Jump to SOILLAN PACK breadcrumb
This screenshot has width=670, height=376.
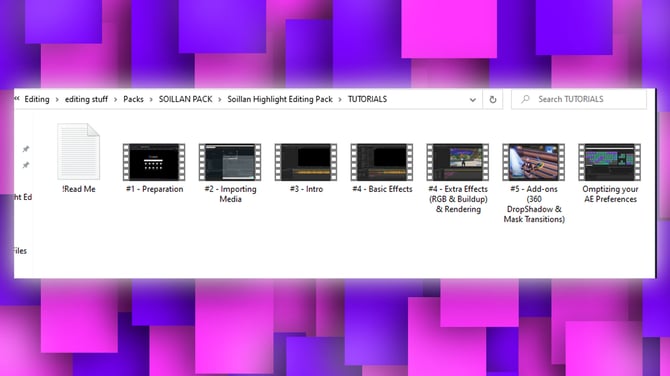click(x=185, y=99)
